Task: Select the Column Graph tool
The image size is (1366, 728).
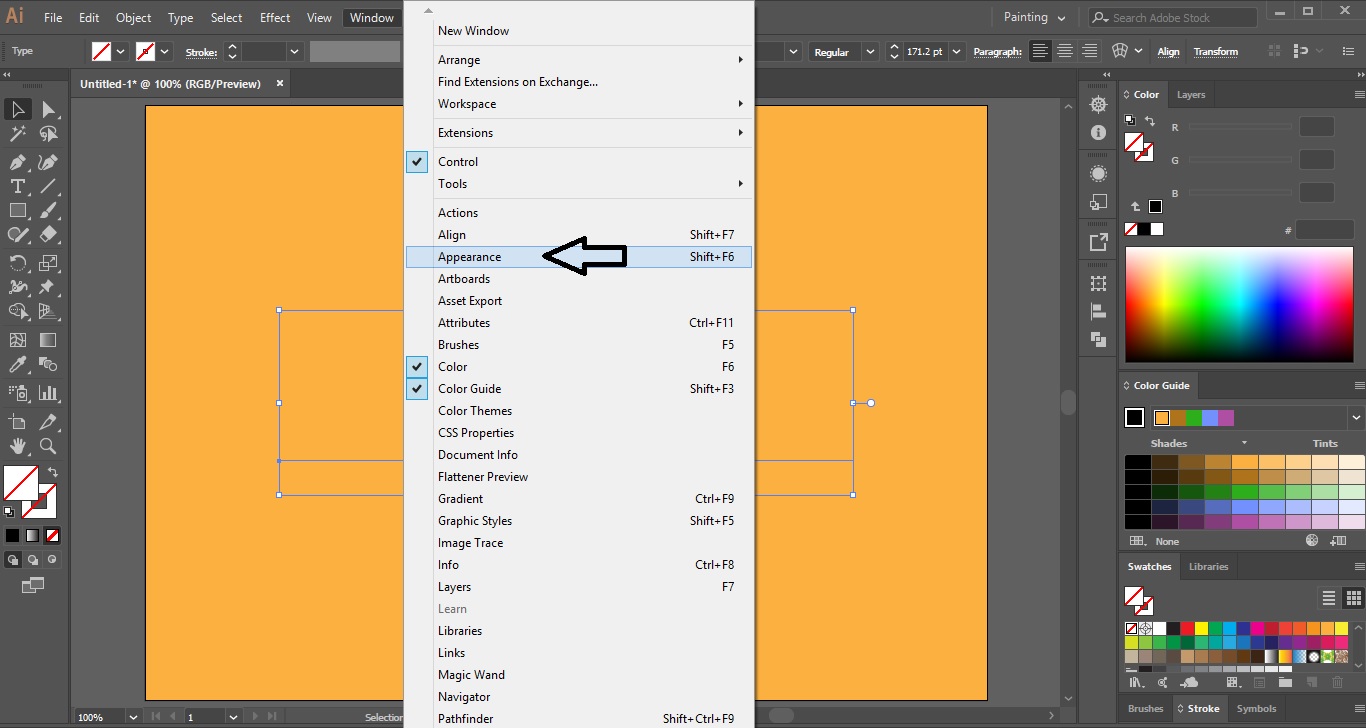Action: click(x=47, y=392)
